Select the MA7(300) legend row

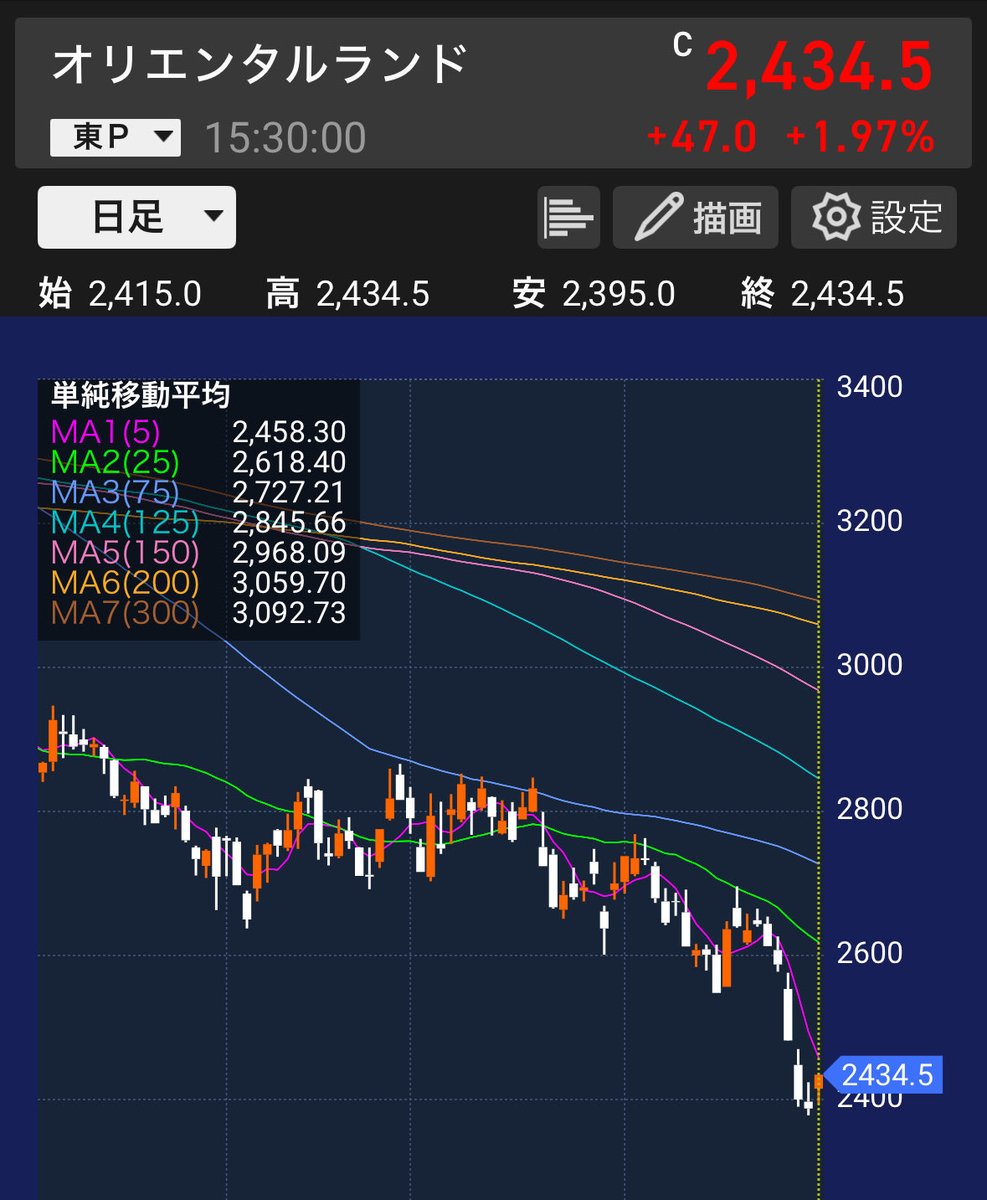point(198,612)
